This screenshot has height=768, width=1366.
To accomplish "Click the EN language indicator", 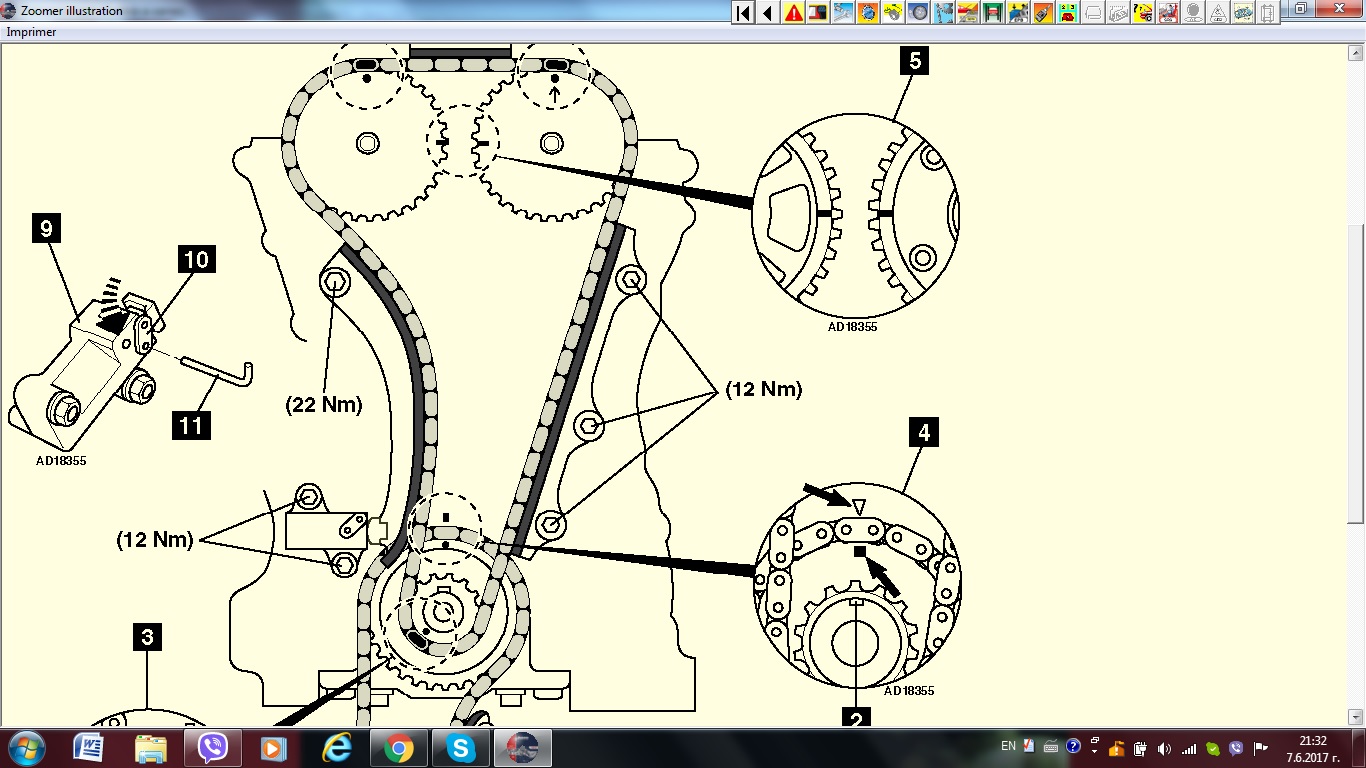I will coord(1008,746).
